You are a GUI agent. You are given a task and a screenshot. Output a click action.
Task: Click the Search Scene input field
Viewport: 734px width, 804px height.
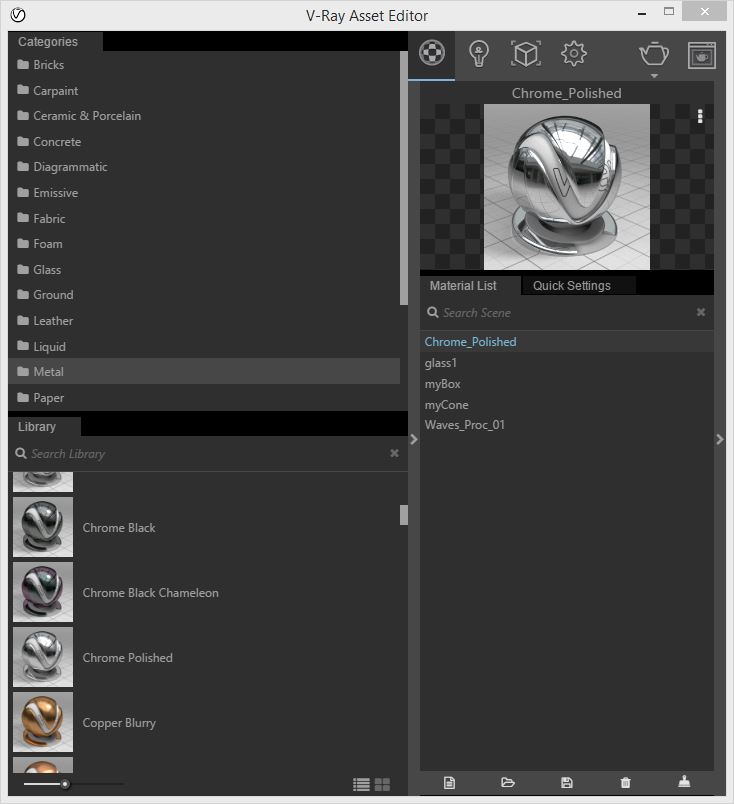pyautogui.click(x=567, y=313)
